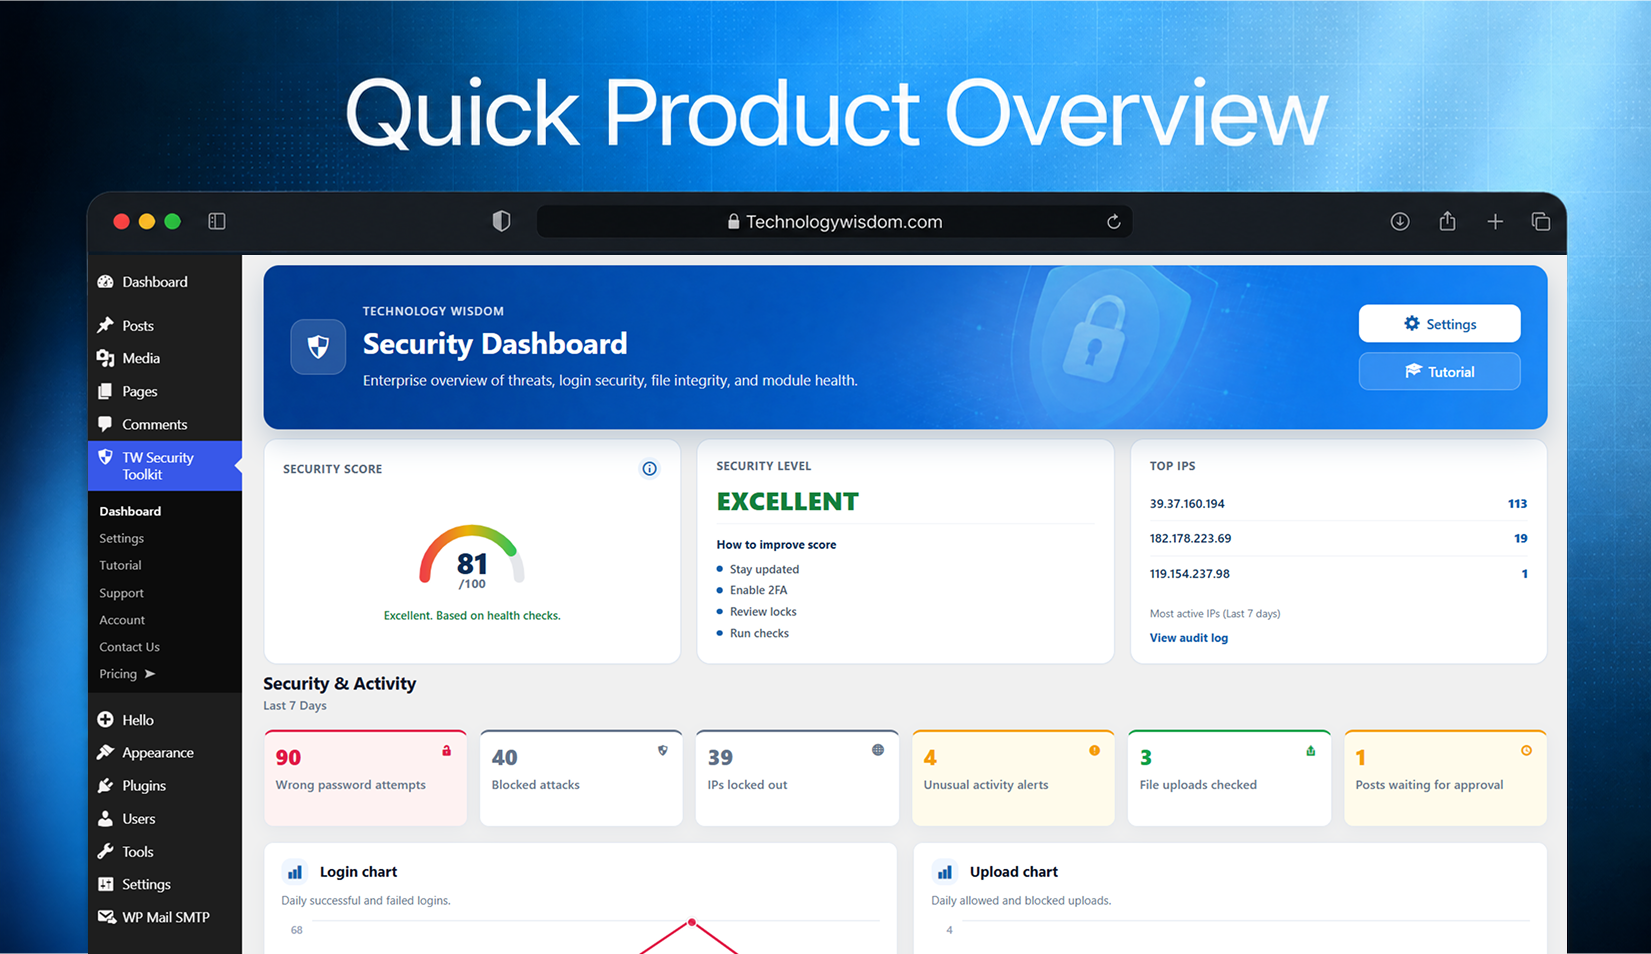Click the shield icon on Blocked attacks card
This screenshot has height=954, width=1651.
[662, 750]
